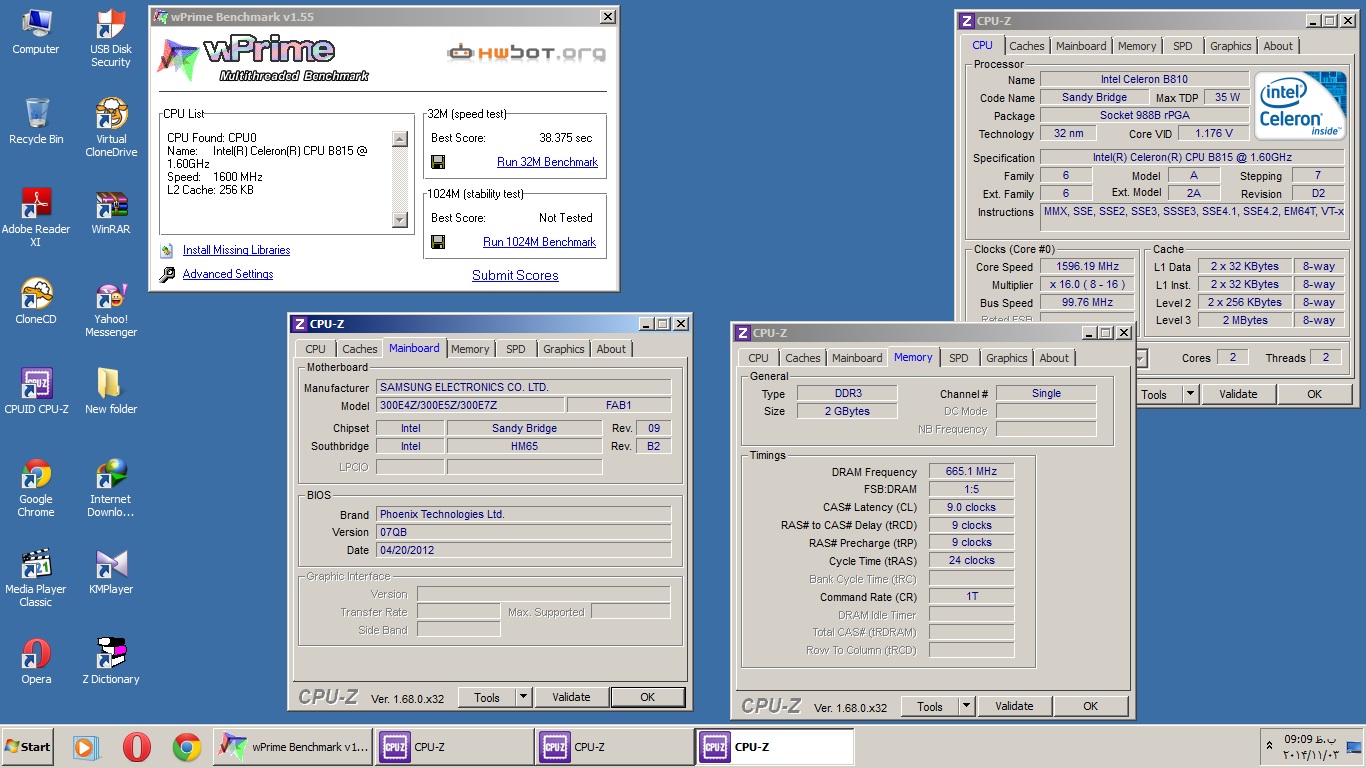Open Opera from taskbar quick launch
This screenshot has width=1366, height=768.
[137, 747]
